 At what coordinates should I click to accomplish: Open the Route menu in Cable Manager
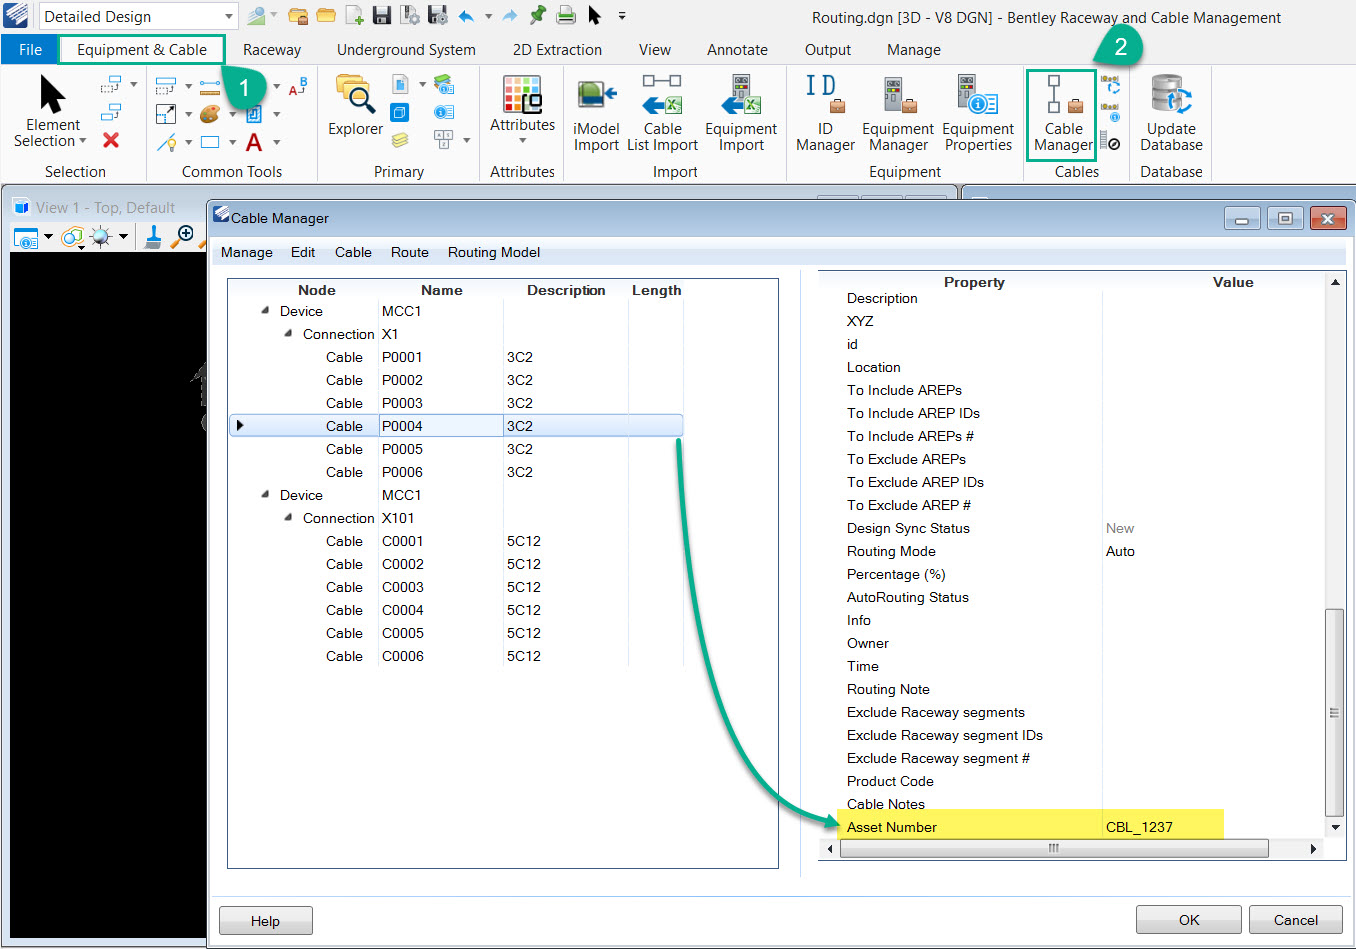pos(410,252)
